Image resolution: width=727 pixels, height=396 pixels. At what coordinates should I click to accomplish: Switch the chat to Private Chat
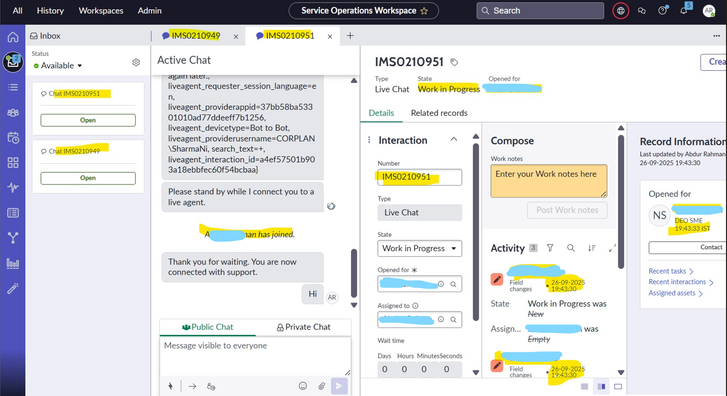click(x=304, y=327)
